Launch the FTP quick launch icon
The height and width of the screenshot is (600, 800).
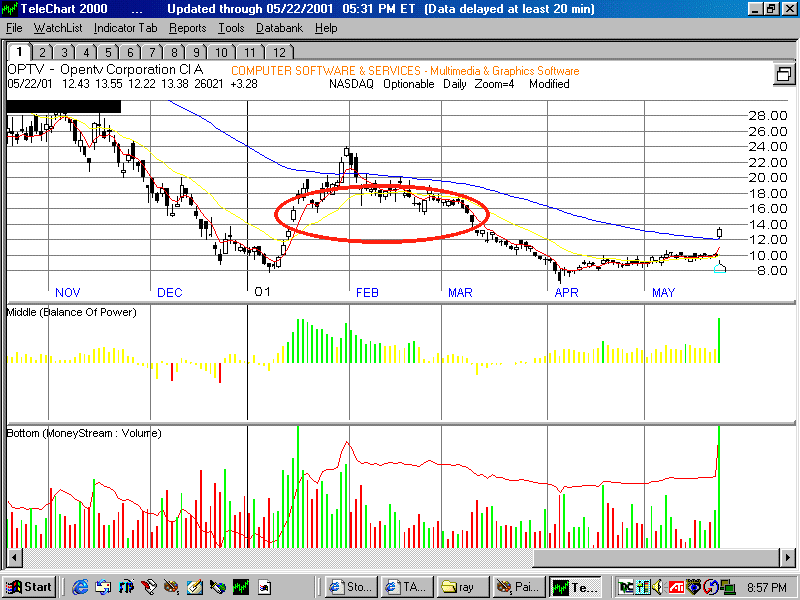126,587
